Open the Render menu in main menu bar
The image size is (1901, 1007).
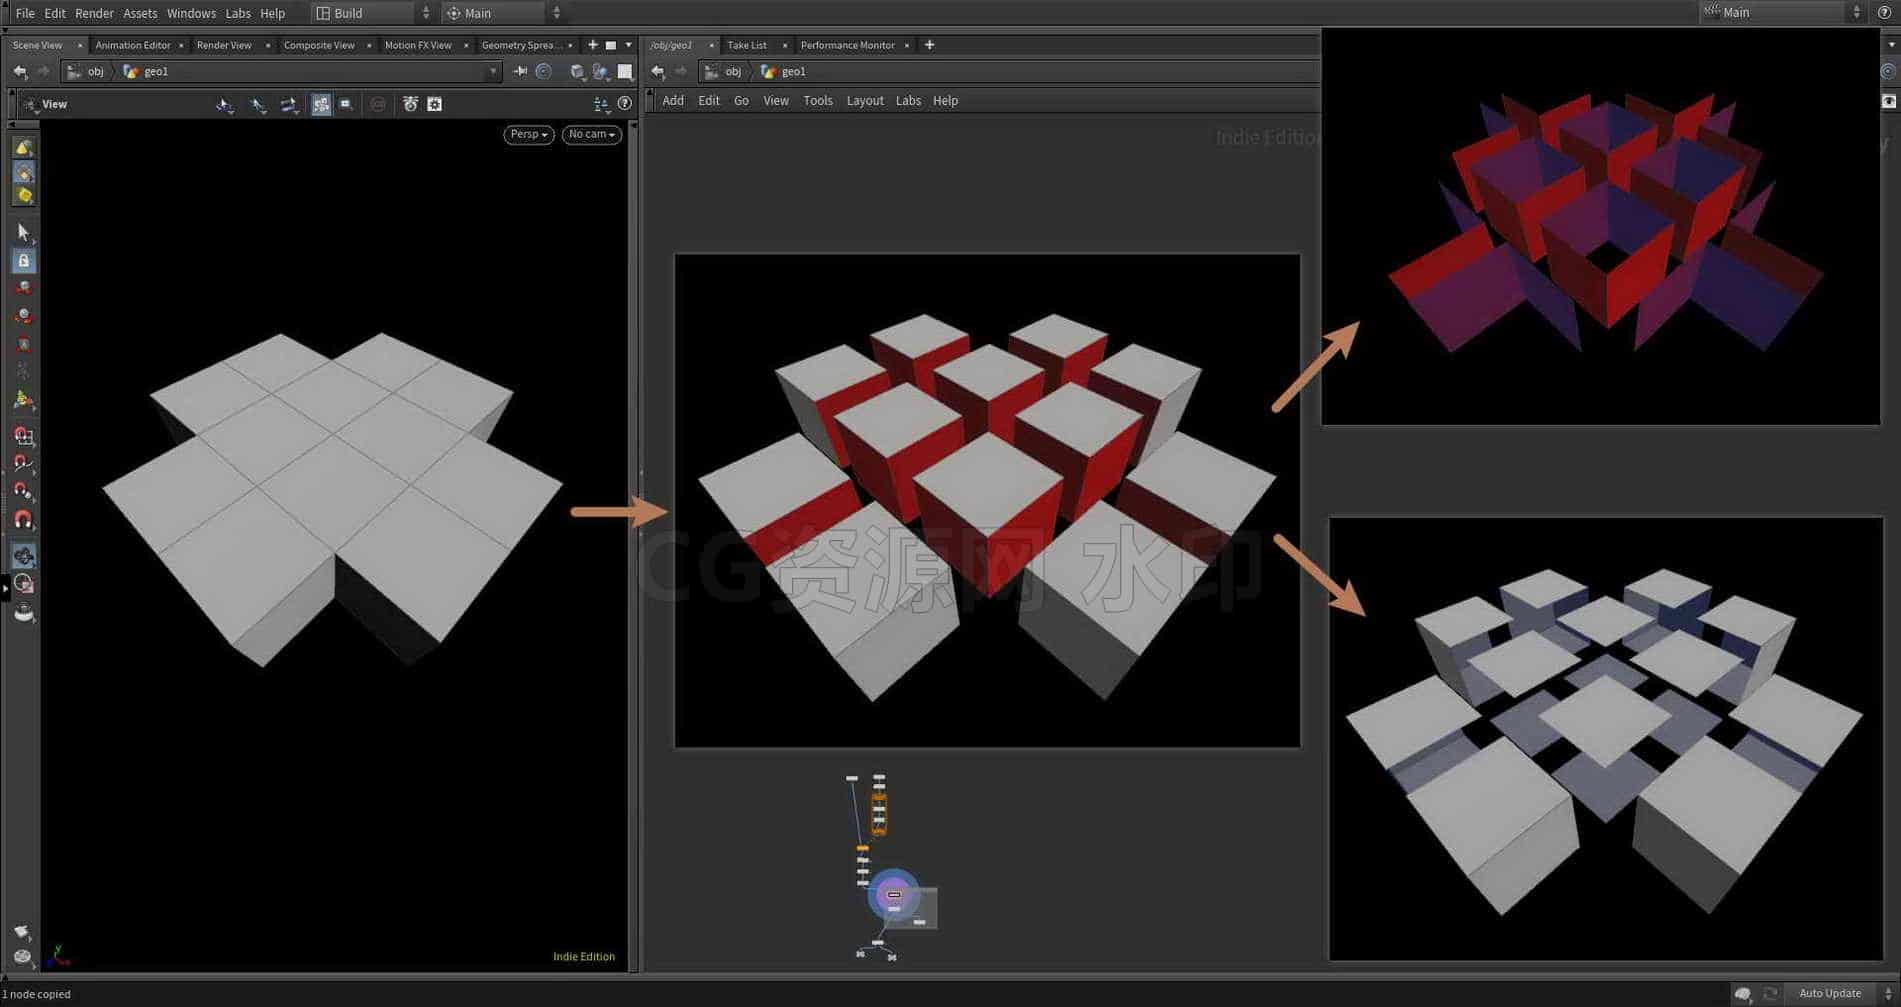coord(94,13)
